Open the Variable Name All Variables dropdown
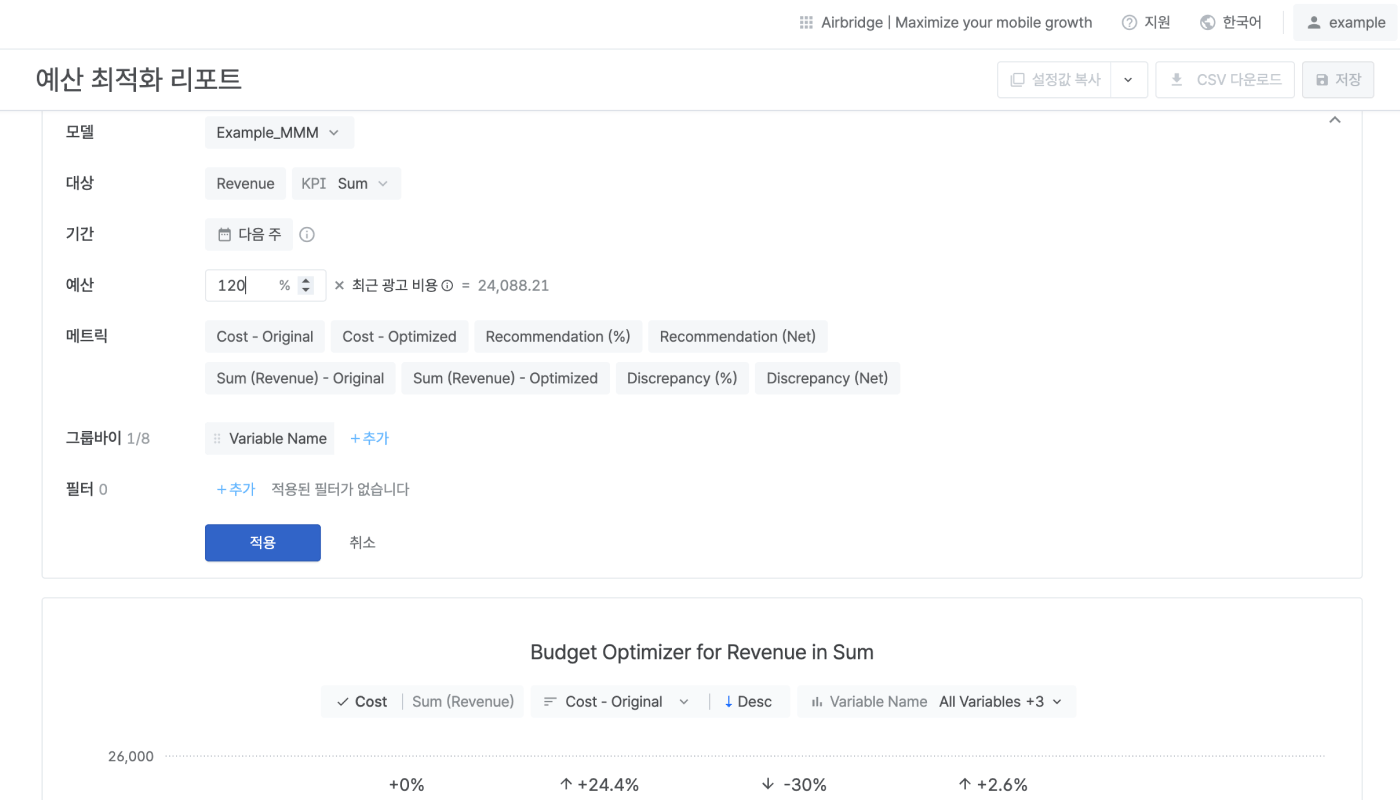This screenshot has width=1400, height=800. (x=936, y=702)
